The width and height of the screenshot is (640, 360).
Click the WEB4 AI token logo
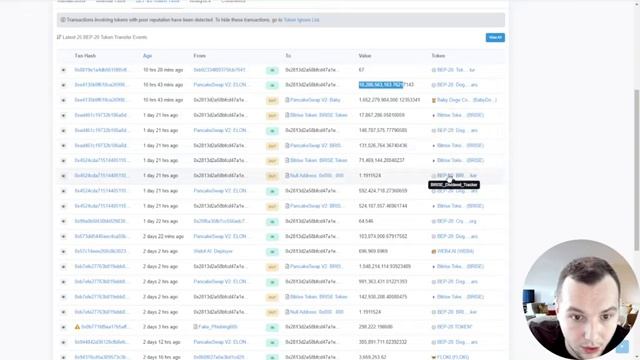coord(434,251)
